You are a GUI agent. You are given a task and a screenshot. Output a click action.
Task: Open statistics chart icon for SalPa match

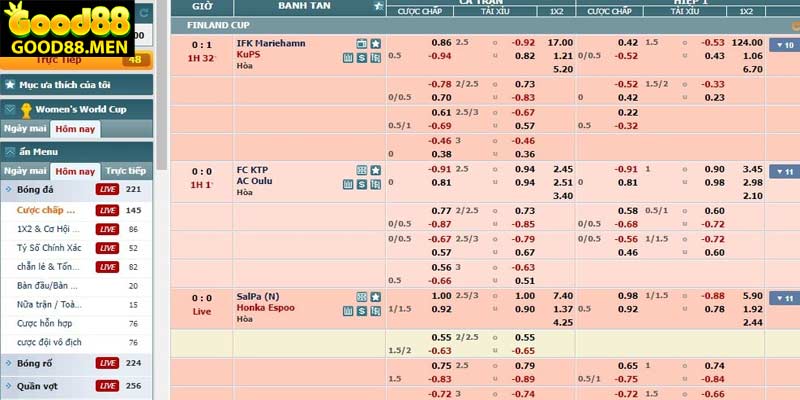pyautogui.click(x=348, y=311)
